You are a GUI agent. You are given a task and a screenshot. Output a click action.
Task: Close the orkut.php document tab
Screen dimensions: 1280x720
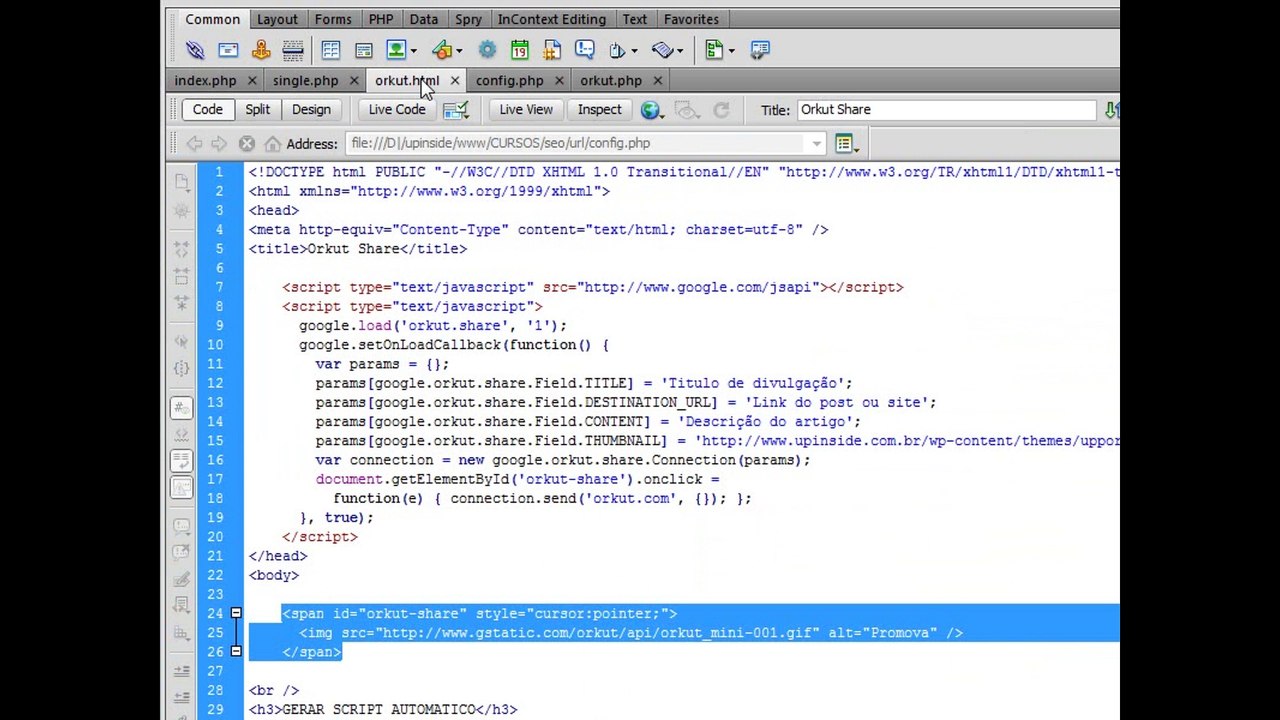(x=657, y=81)
